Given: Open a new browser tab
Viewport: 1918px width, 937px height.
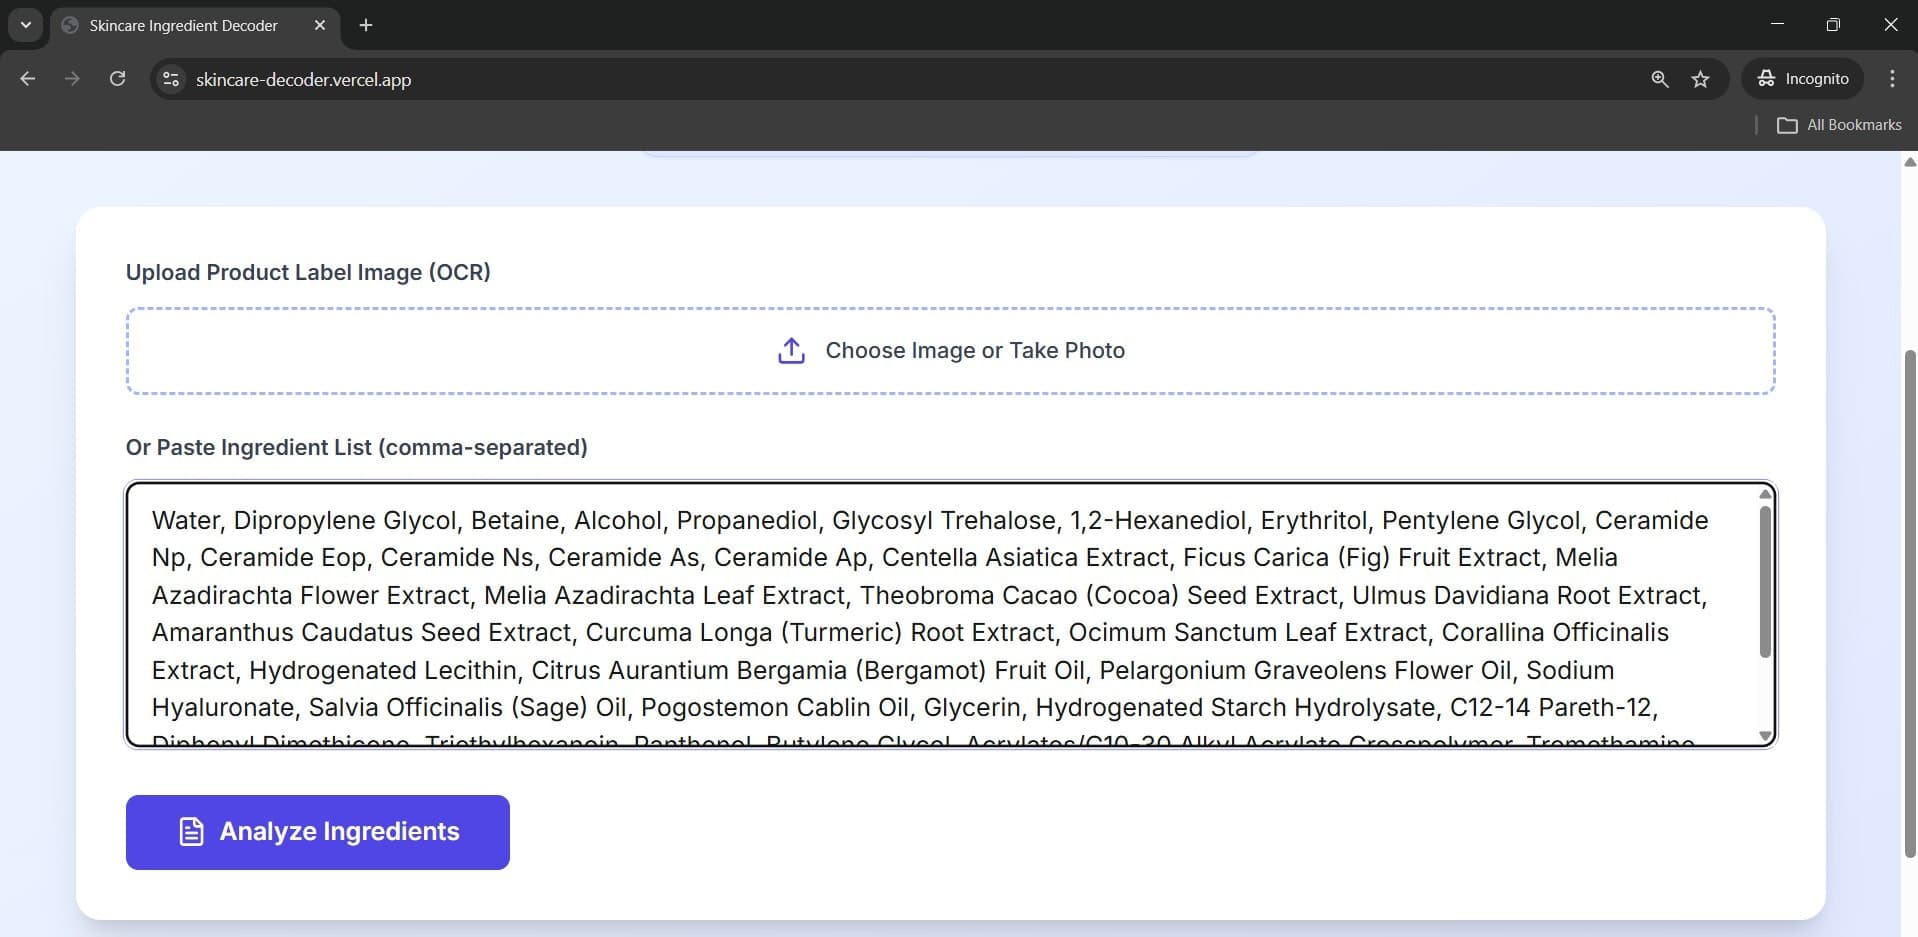Looking at the screenshot, I should pyautogui.click(x=365, y=25).
